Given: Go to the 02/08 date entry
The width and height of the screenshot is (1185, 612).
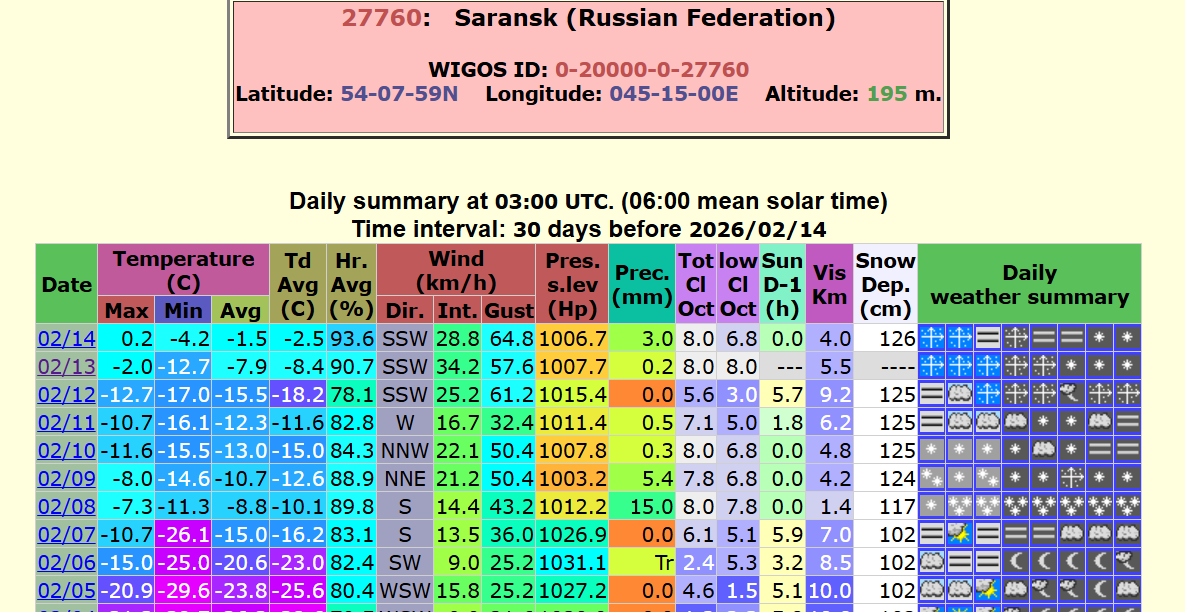Looking at the screenshot, I should [66, 506].
